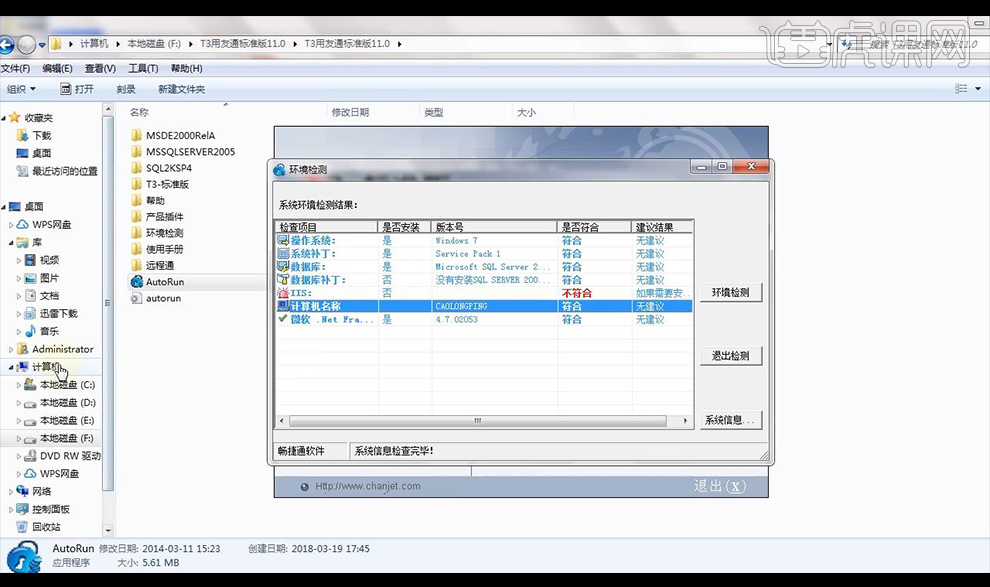Open the 帮助(H) menu

pos(186,68)
